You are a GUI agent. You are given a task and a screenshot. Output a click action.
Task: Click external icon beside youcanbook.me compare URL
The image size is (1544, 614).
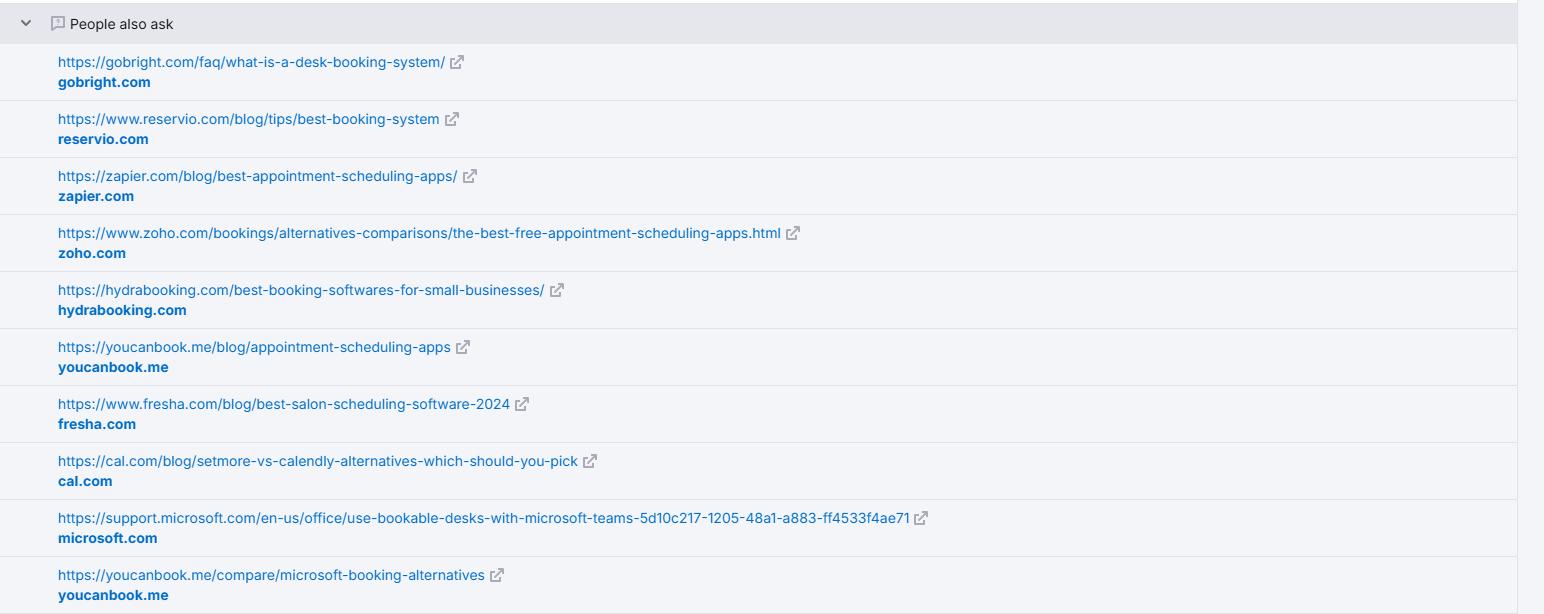tap(497, 575)
